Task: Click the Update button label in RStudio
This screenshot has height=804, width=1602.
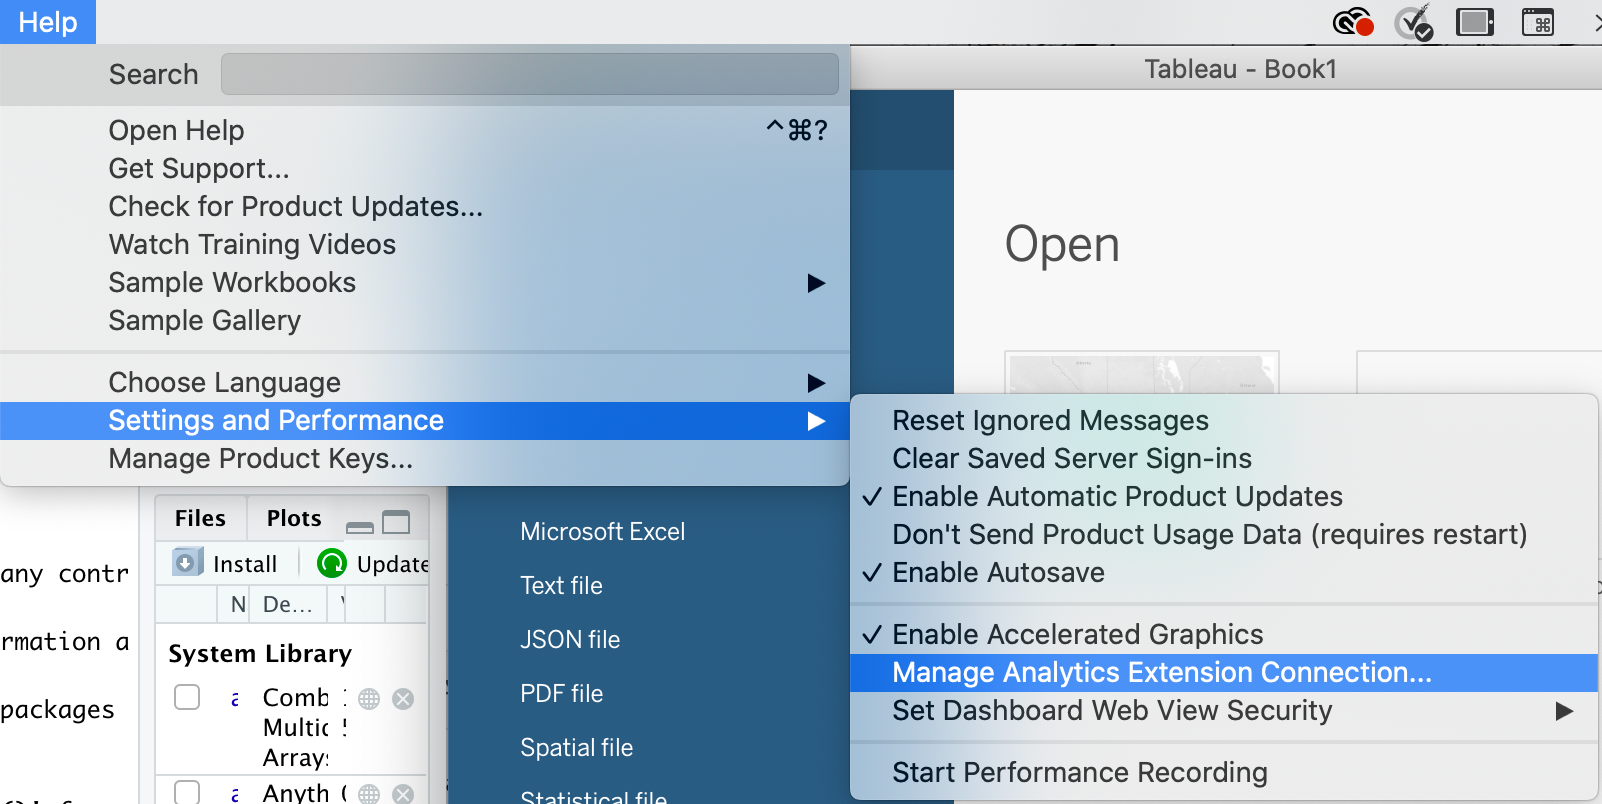Action: 392,564
